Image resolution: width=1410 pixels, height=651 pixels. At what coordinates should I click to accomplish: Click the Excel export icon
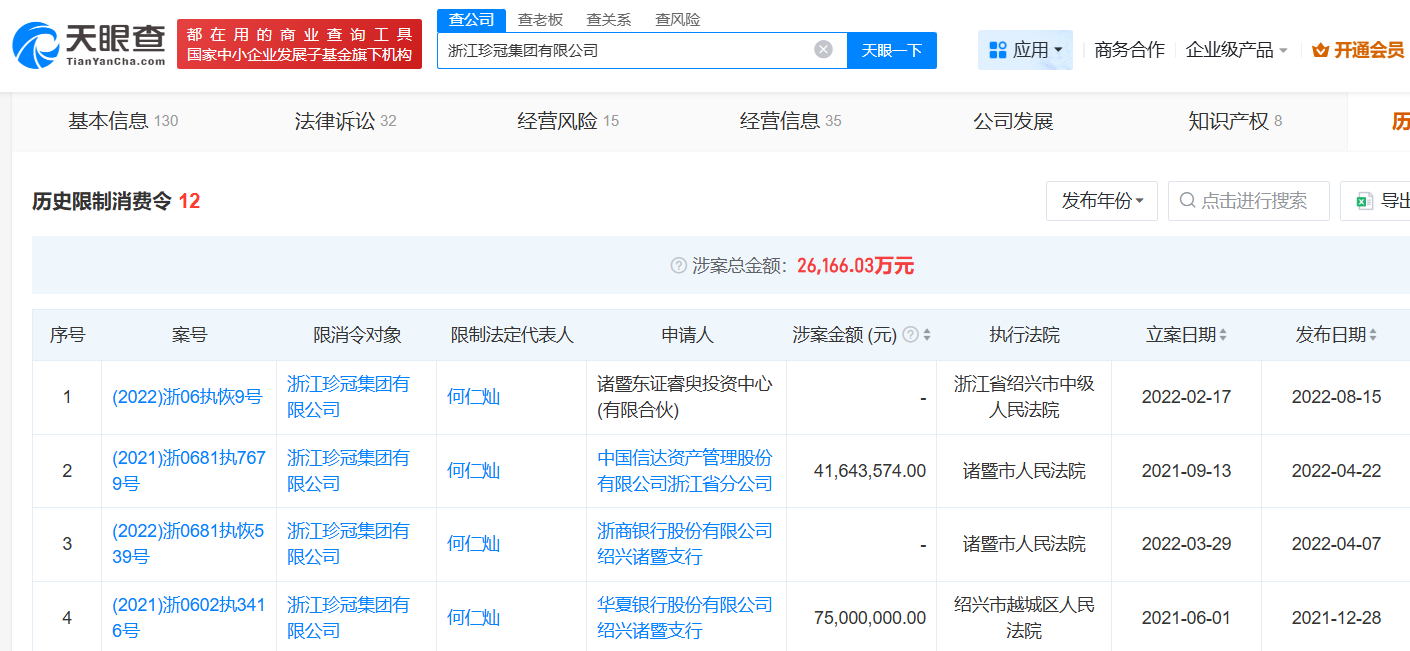(x=1364, y=201)
